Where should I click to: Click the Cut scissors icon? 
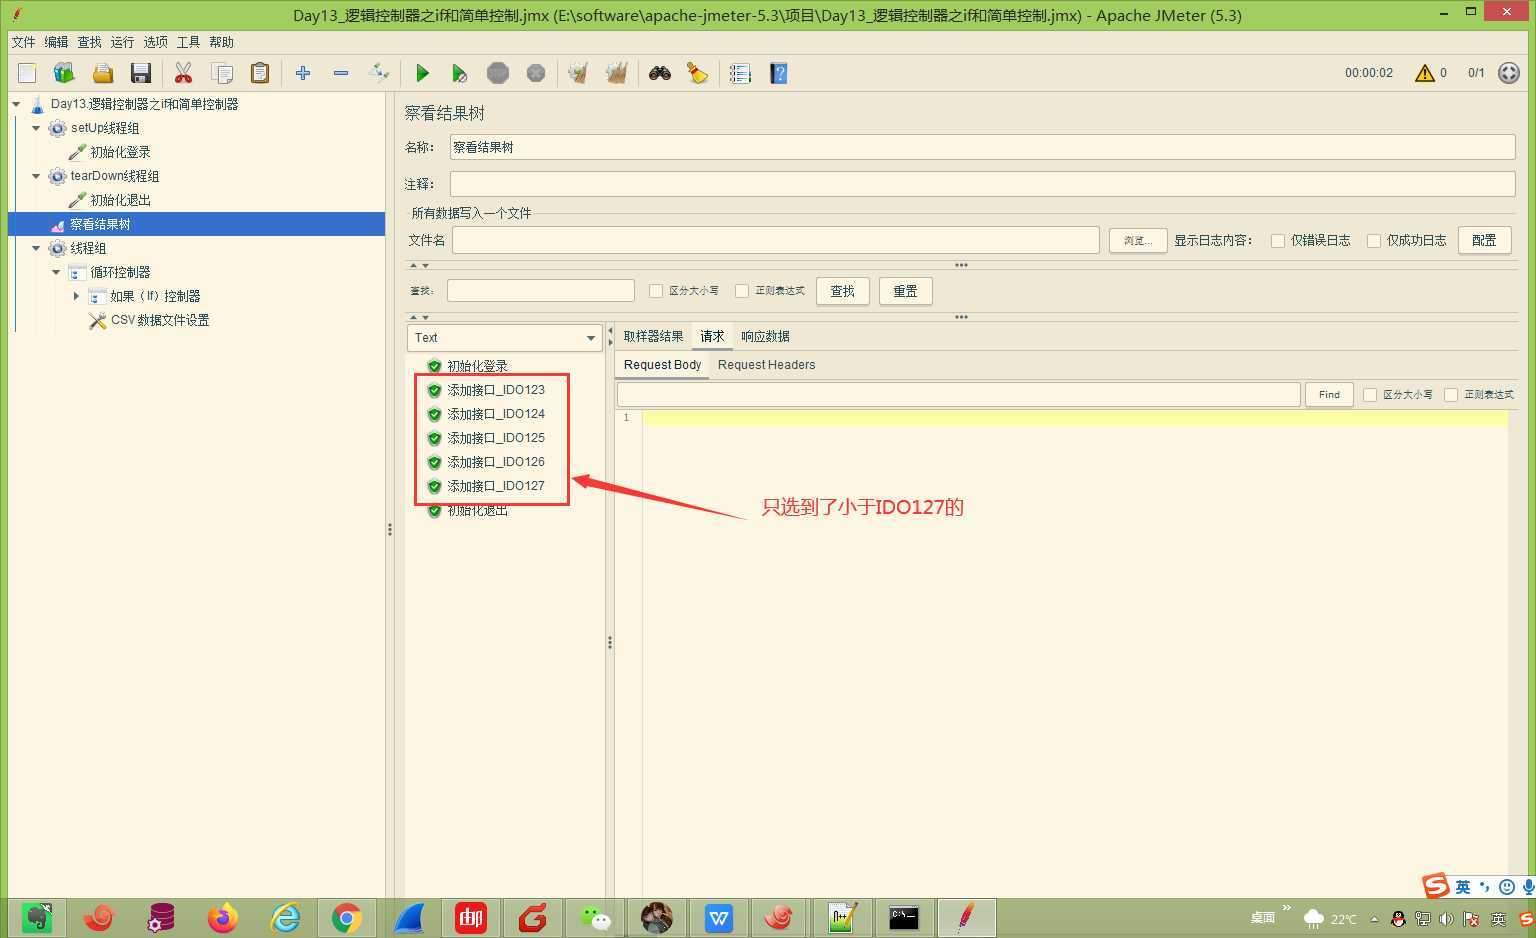tap(183, 73)
